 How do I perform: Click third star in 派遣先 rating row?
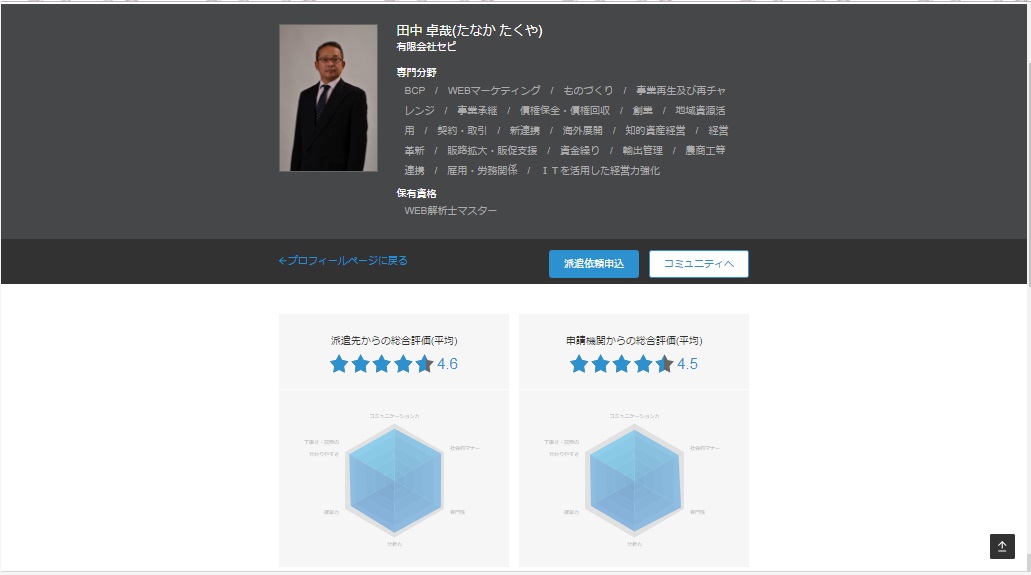[x=382, y=364]
